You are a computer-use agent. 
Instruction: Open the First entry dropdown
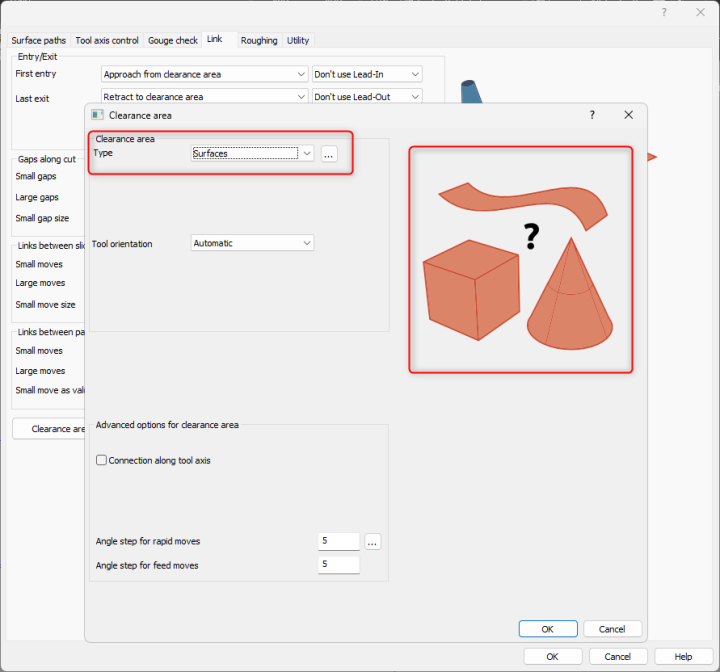(x=204, y=74)
